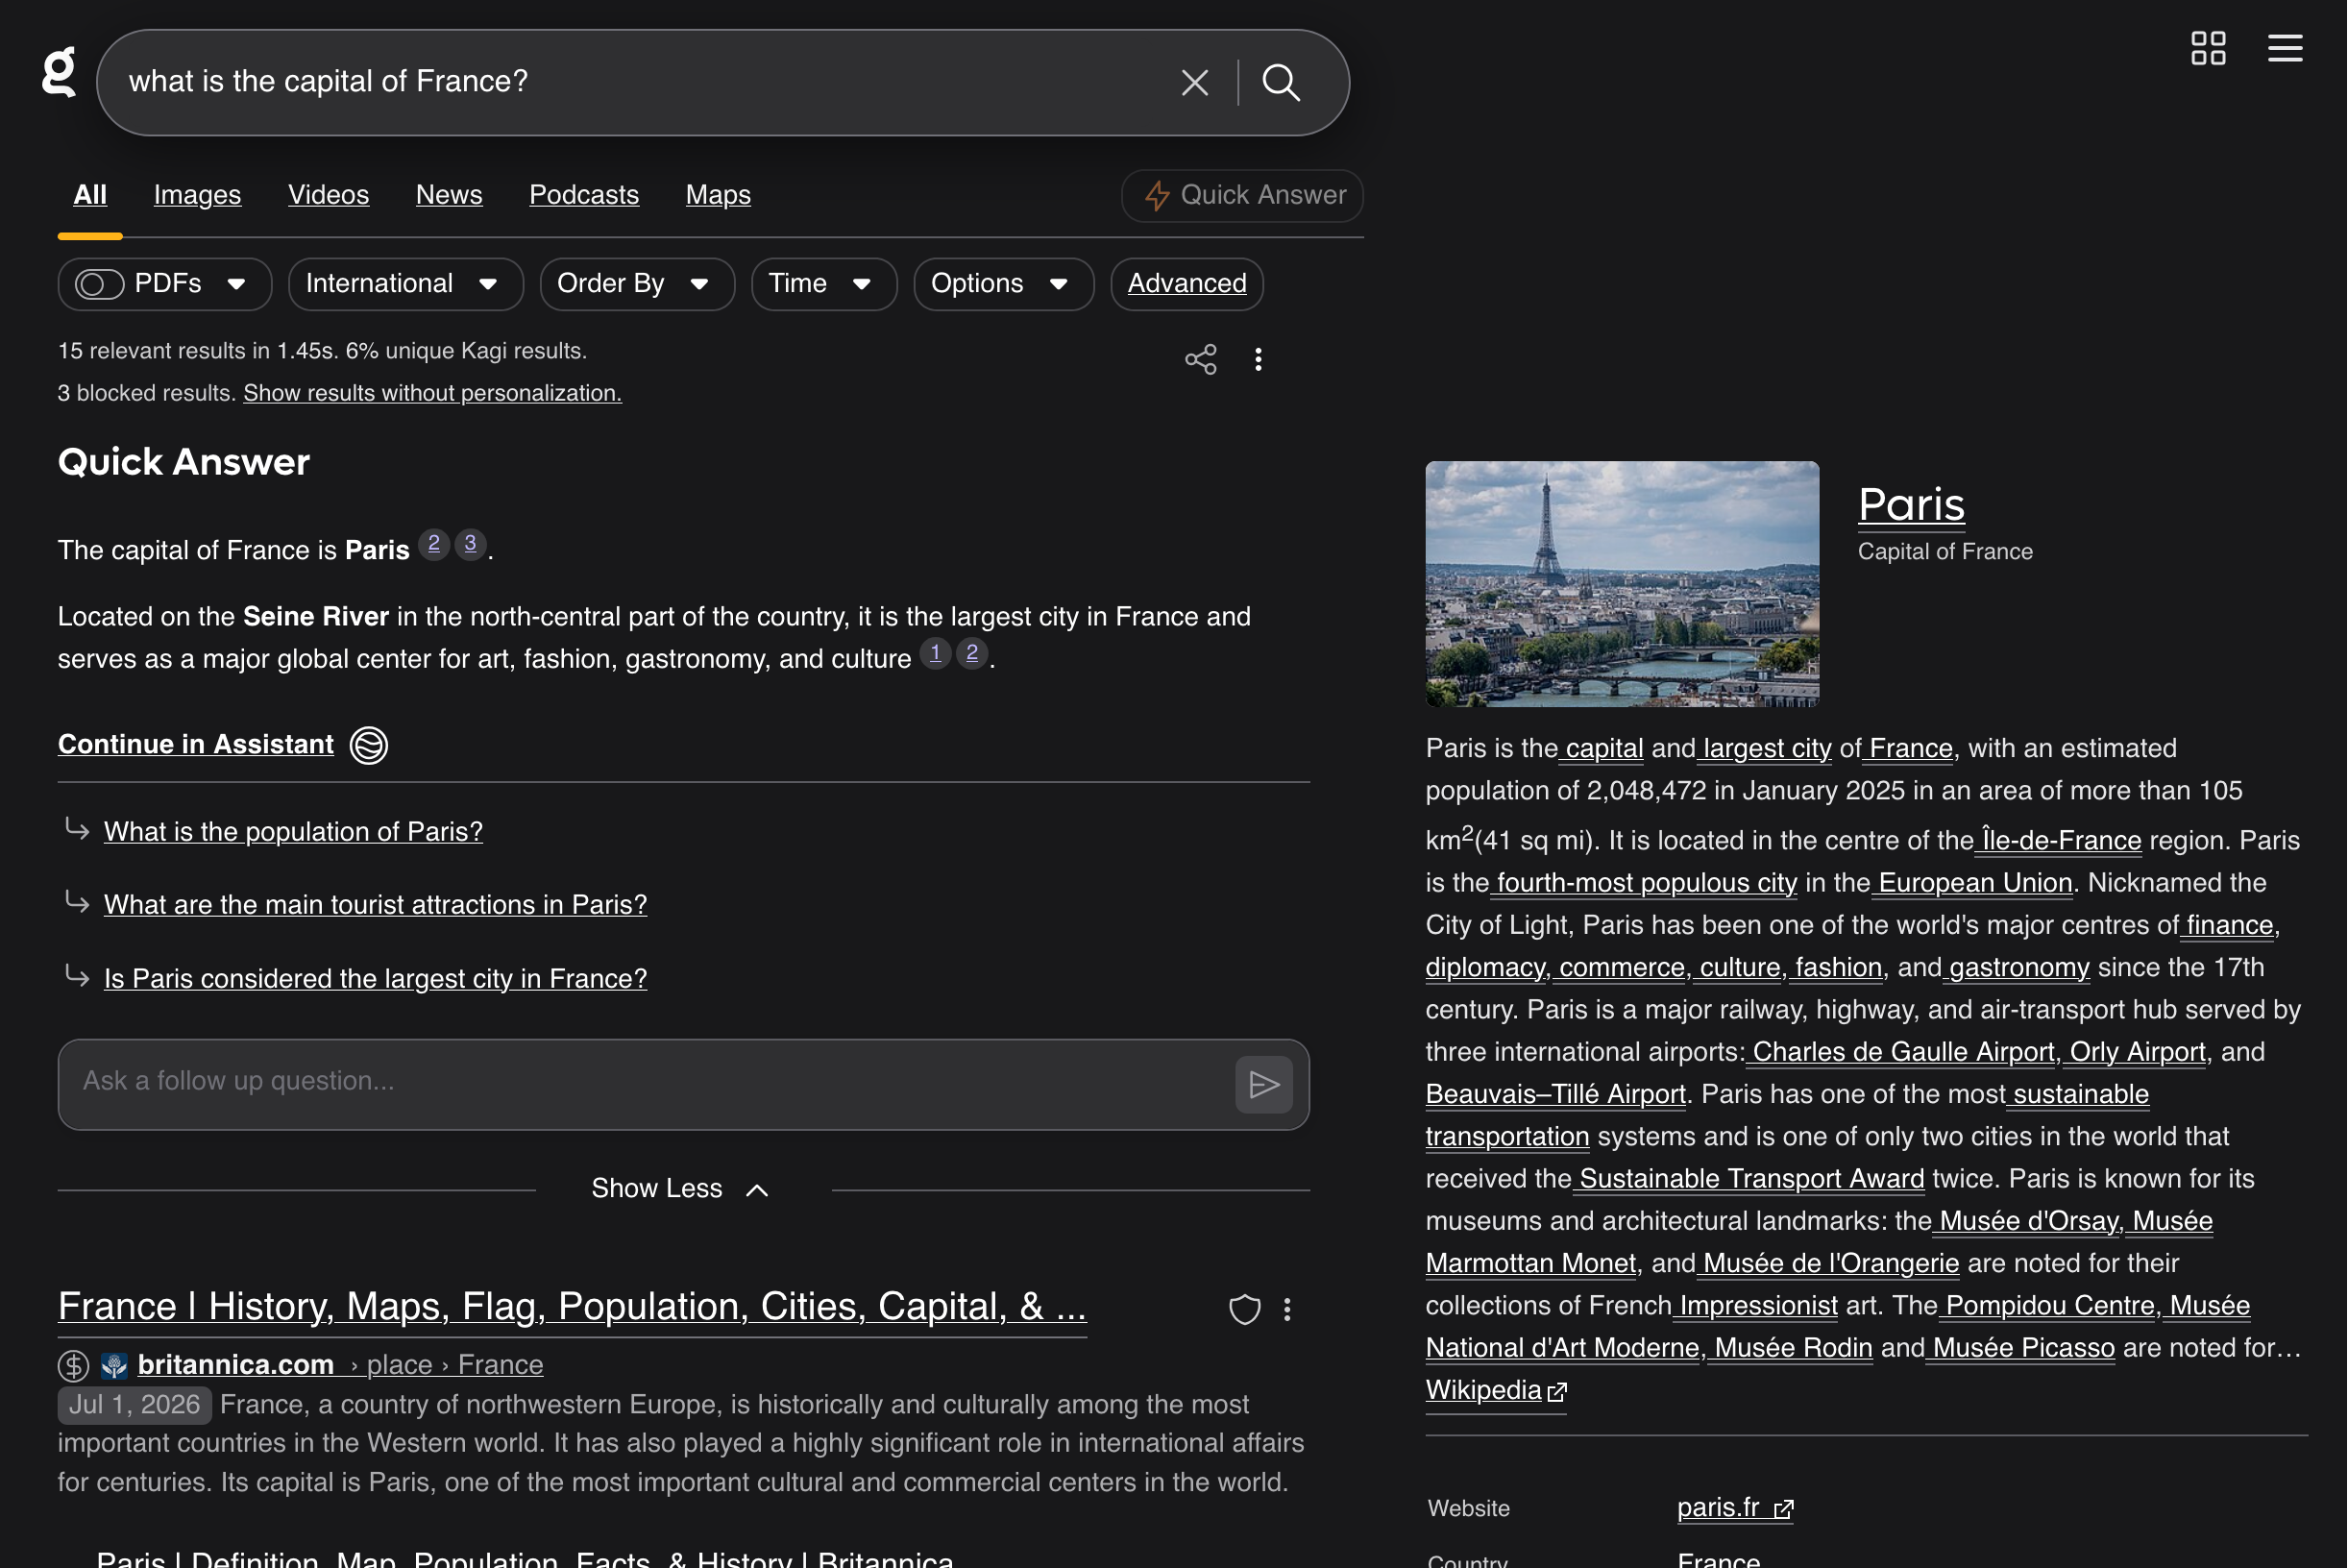The image size is (2348, 1568).
Task: Click the Quick Answer button
Action: click(1242, 195)
